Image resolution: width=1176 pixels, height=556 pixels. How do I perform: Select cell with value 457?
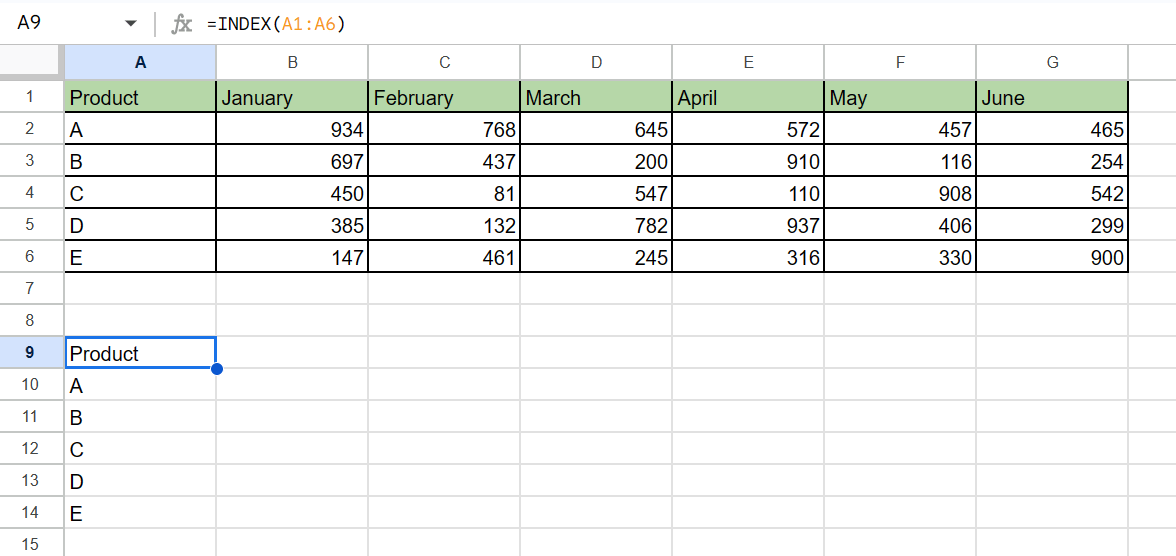pyautogui.click(x=900, y=129)
